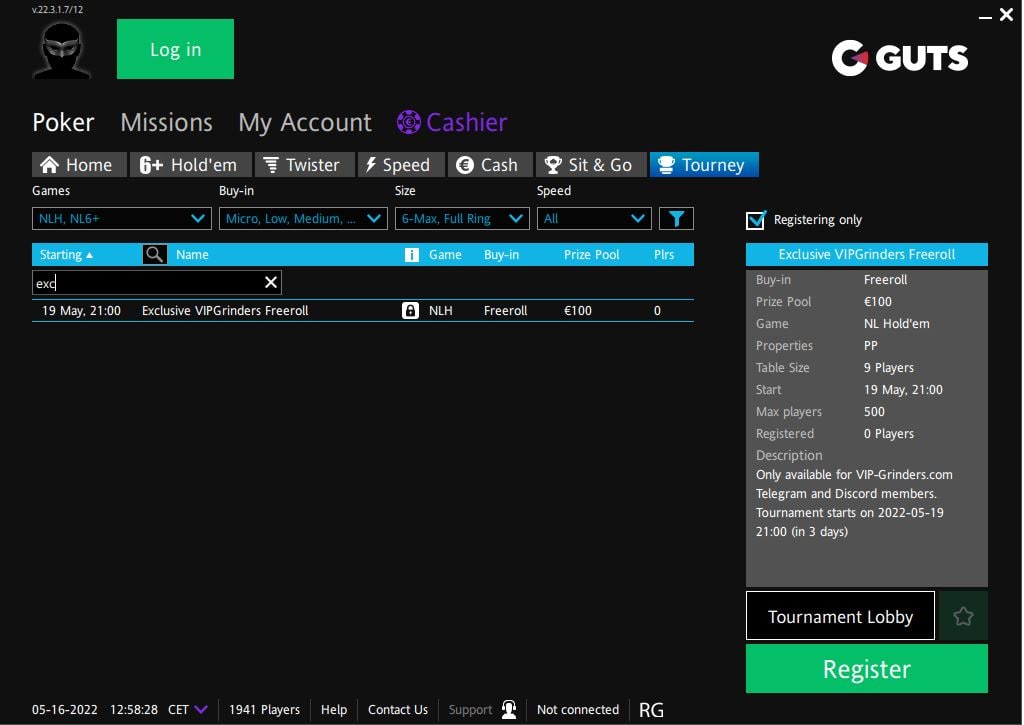Viewport: 1024px width, 725px height.
Task: Minimize the poker client window
Action: tap(985, 16)
